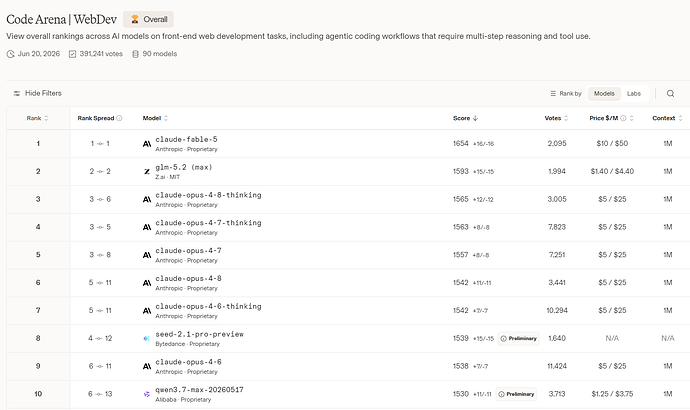The image size is (690, 410).
Task: Open the leaderboard search icon
Action: click(x=670, y=93)
